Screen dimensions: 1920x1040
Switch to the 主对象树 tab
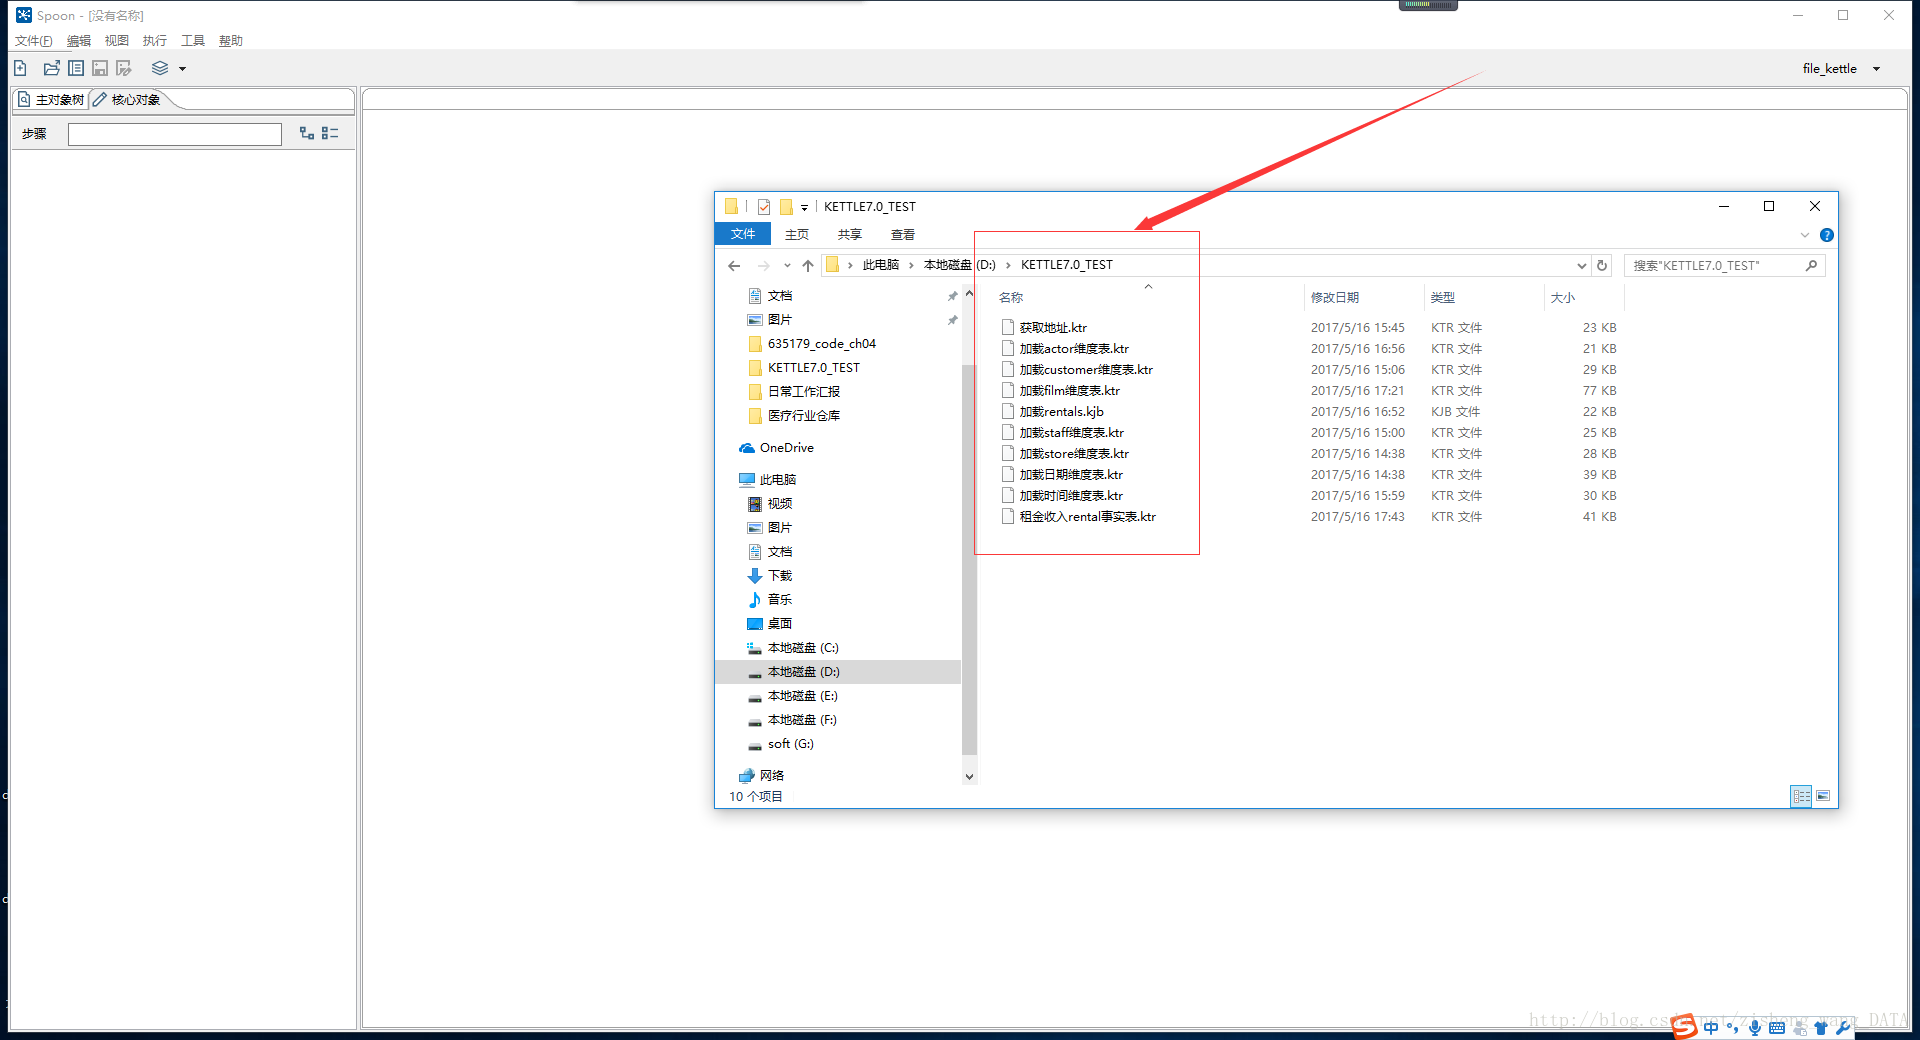[x=51, y=100]
